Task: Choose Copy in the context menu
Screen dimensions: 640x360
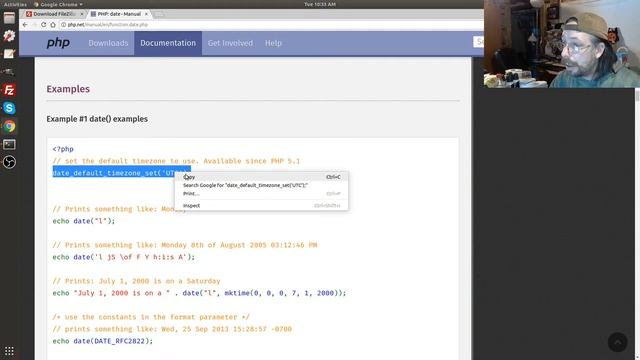Action: [x=261, y=177]
